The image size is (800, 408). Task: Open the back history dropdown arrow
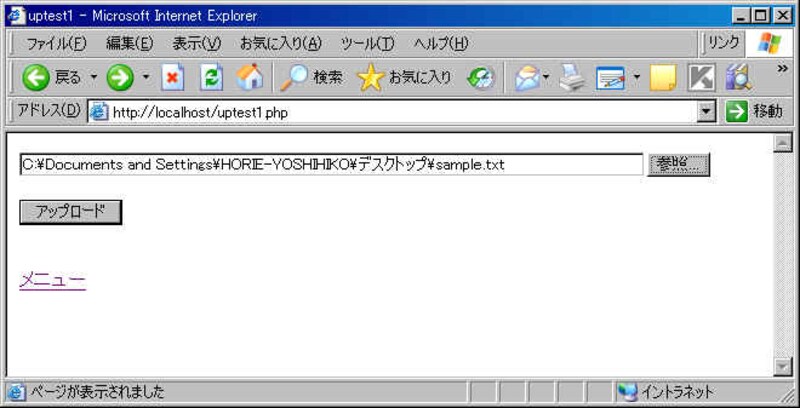94,78
